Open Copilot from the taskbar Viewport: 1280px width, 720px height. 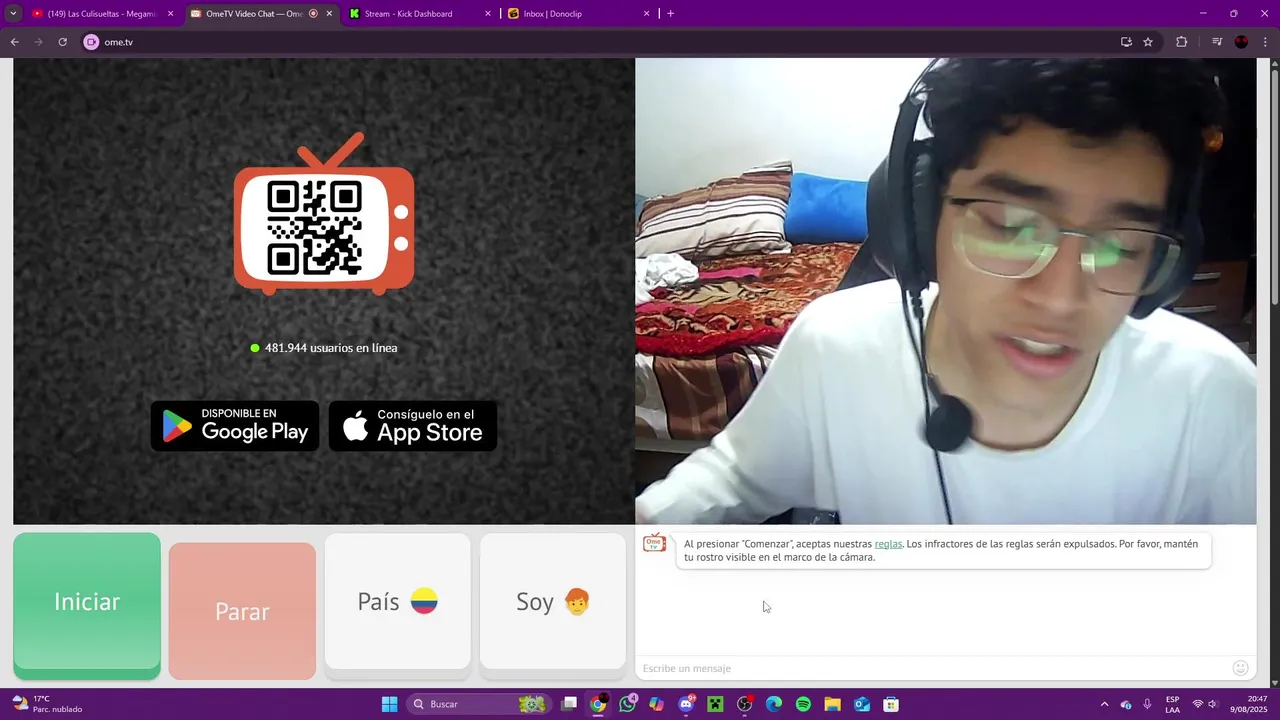656,704
